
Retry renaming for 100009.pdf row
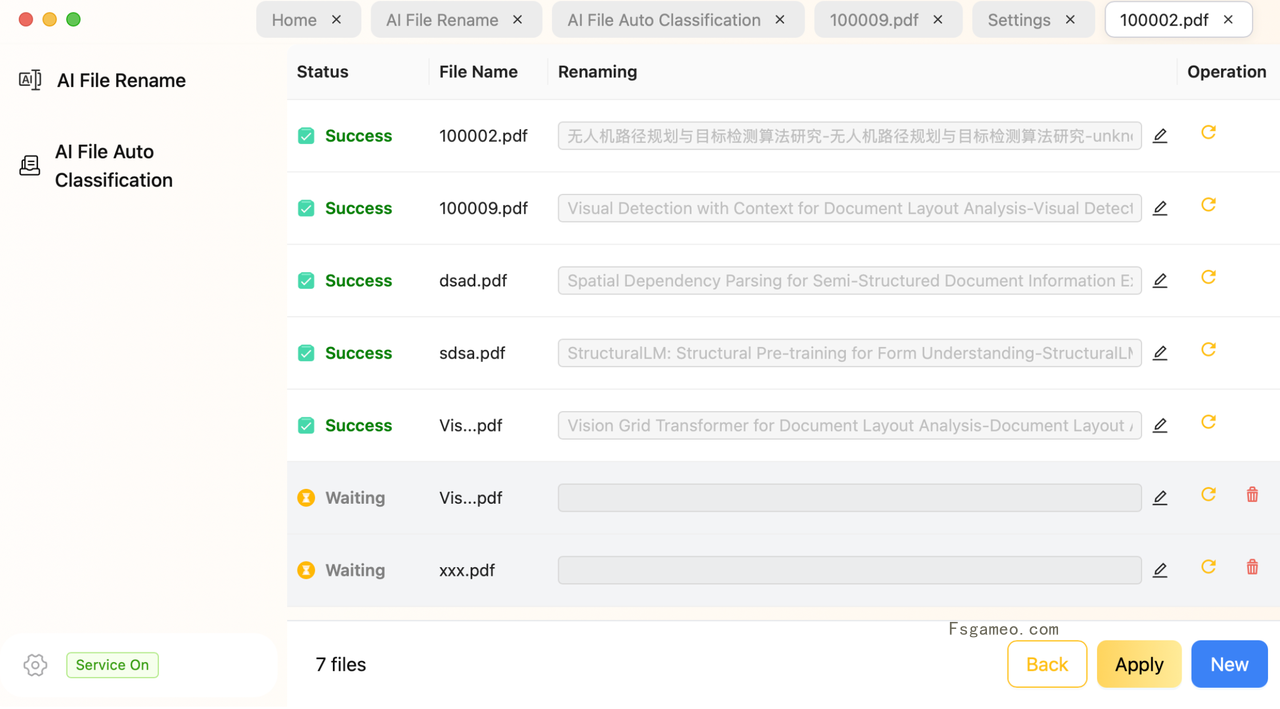pos(1208,205)
